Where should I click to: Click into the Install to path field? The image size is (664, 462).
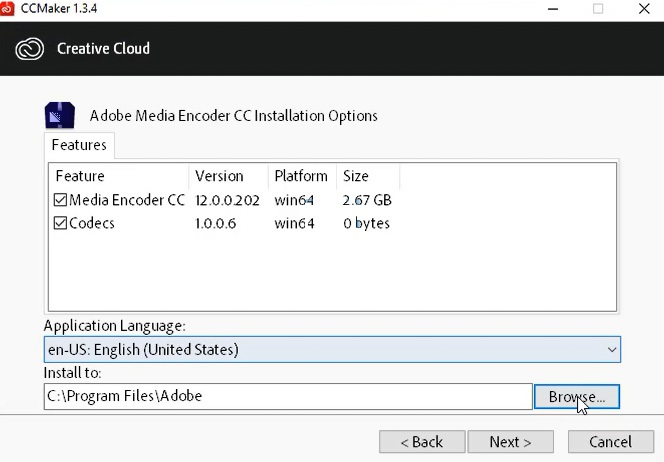(x=288, y=396)
